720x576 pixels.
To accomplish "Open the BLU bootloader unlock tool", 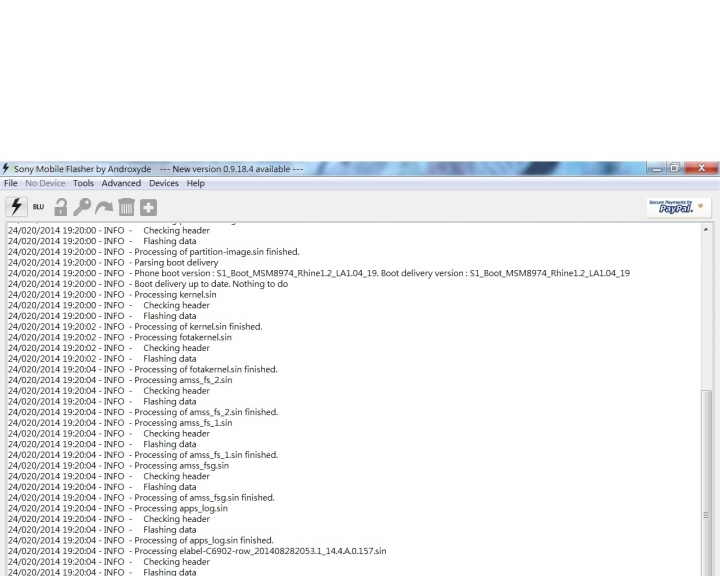I will tap(39, 207).
